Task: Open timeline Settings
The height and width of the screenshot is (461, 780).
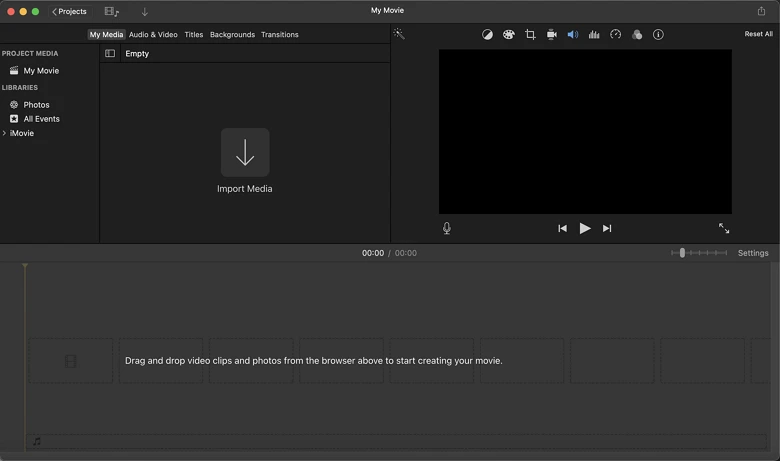Action: click(x=753, y=253)
